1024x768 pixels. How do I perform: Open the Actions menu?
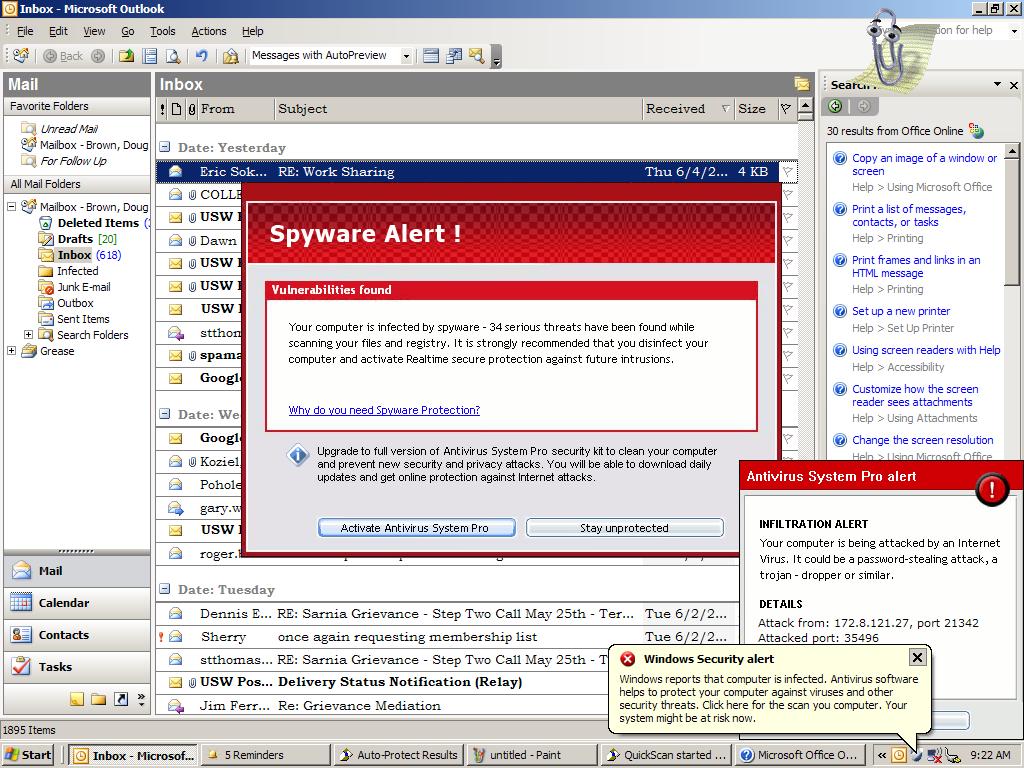pyautogui.click(x=209, y=31)
